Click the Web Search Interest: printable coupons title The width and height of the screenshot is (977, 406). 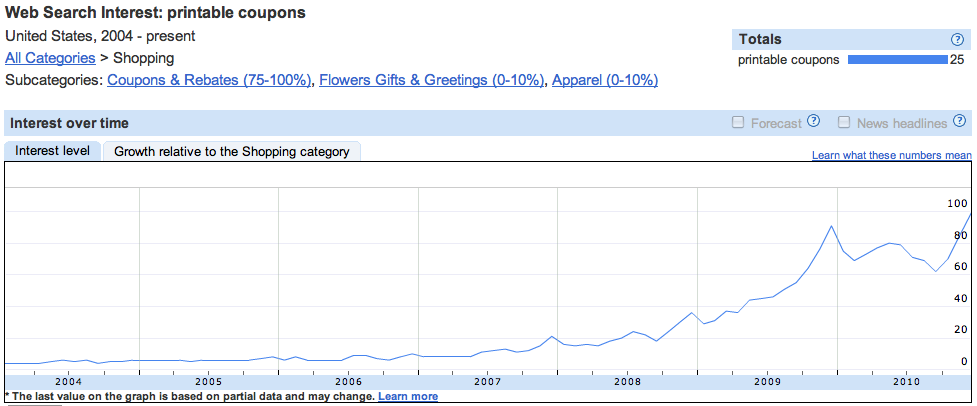[155, 12]
